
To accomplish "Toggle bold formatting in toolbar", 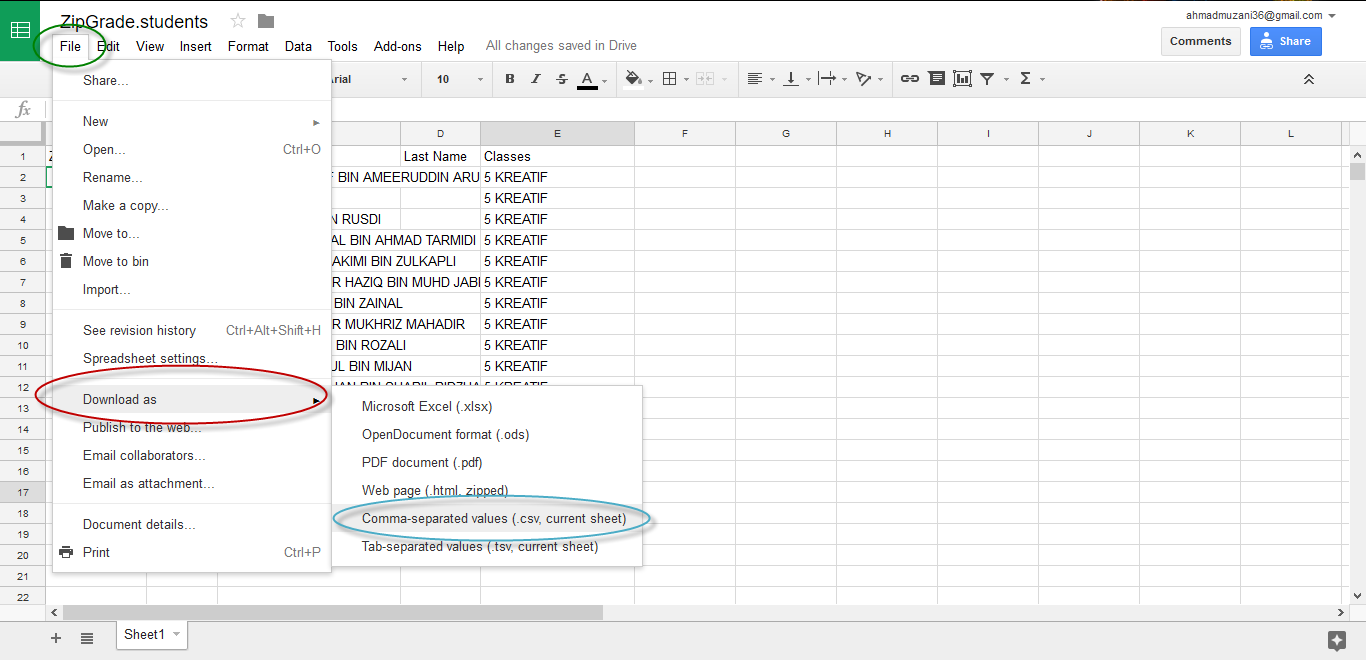I will (510, 79).
